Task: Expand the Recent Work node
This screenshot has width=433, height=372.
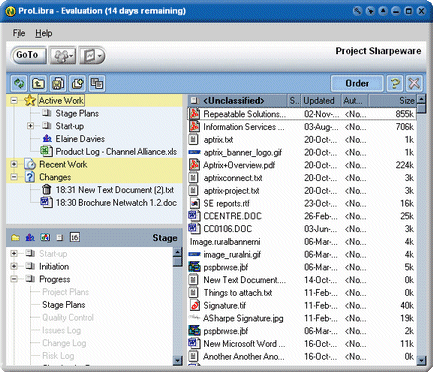Action: (14, 164)
